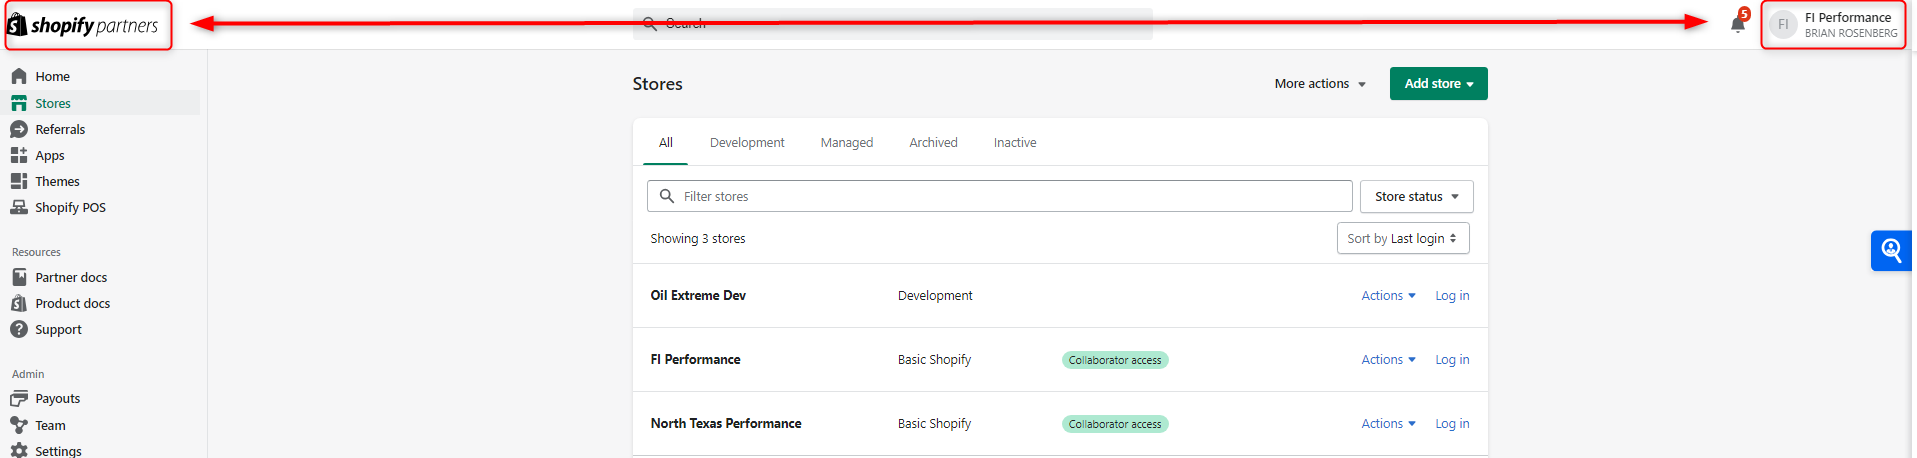Click the Home icon in sidebar
Viewport: 1917px width, 458px height.
point(19,76)
